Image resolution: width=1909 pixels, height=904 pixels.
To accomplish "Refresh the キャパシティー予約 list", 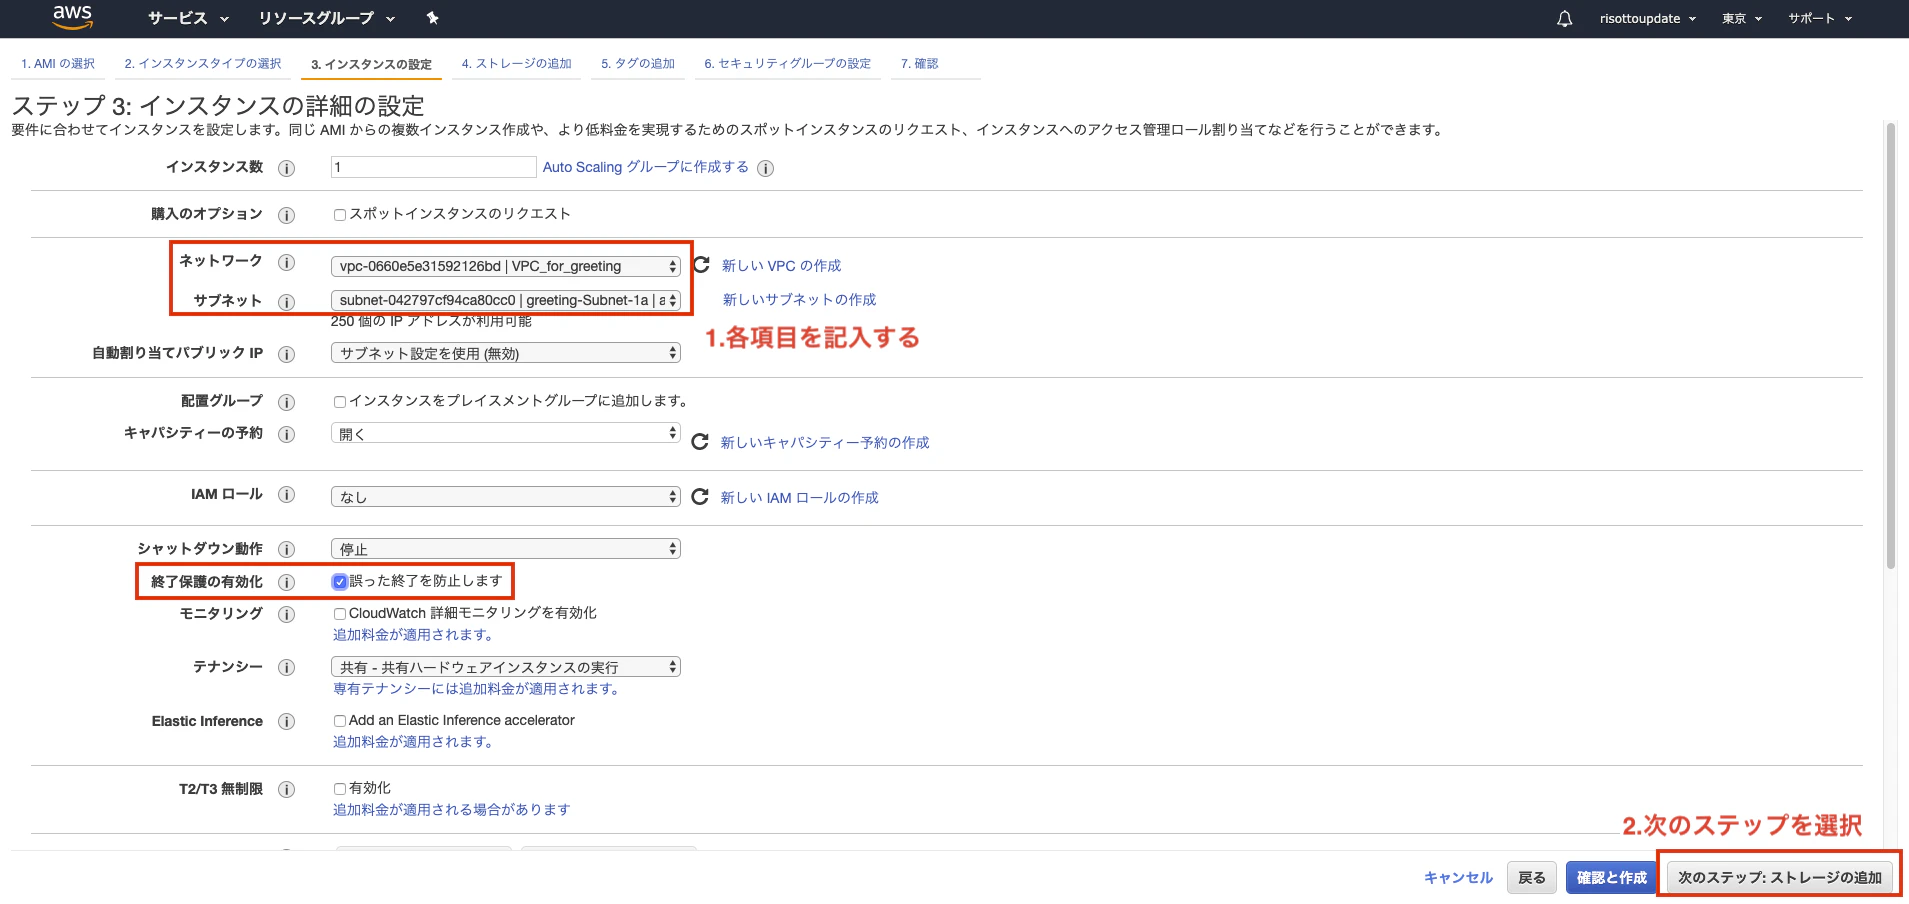I will 700,441.
